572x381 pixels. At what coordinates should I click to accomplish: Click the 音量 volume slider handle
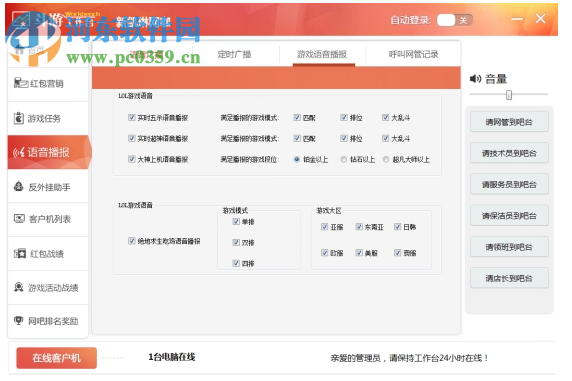[509, 95]
